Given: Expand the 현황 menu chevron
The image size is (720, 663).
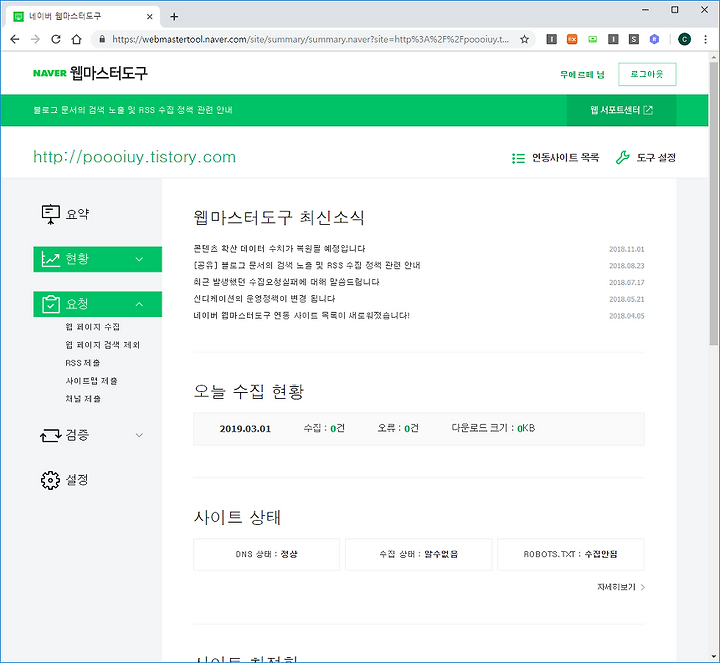Looking at the screenshot, I should (x=140, y=259).
